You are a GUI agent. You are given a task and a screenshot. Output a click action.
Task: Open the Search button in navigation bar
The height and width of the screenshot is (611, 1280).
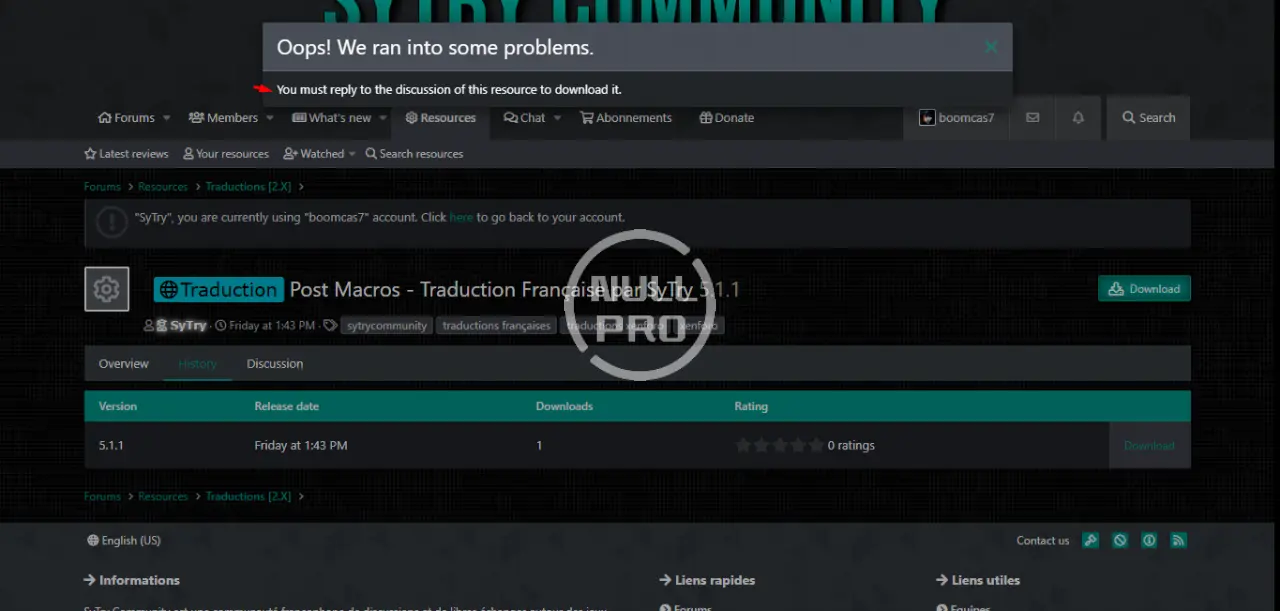pyautogui.click(x=1148, y=118)
